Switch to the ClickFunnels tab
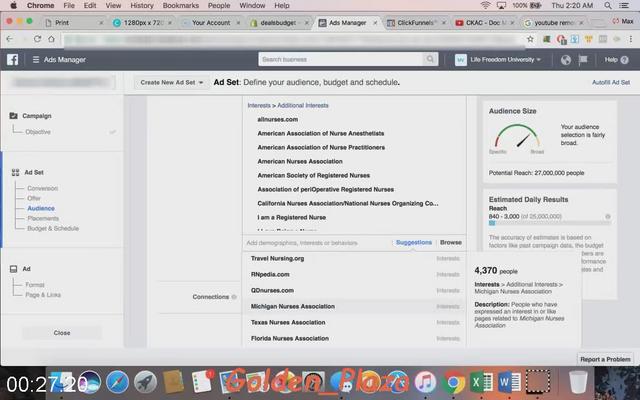 pyautogui.click(x=416, y=23)
